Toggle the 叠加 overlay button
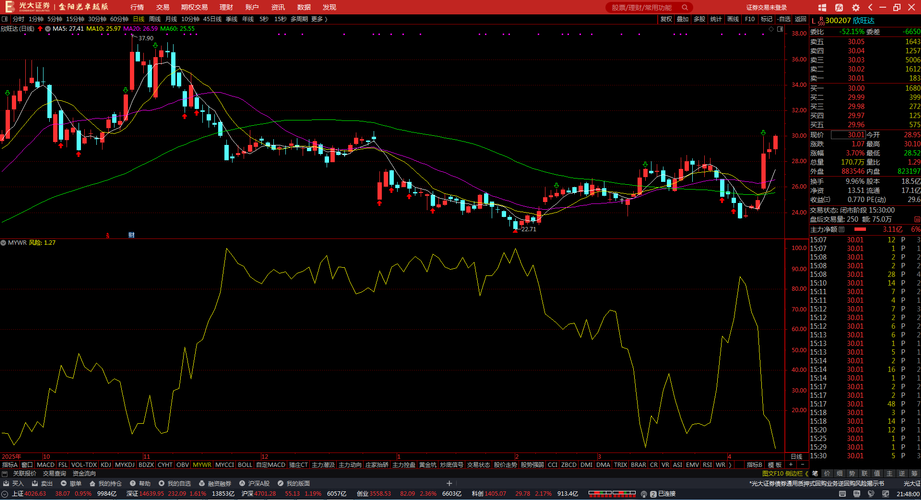This screenshot has height=500, width=921. click(x=683, y=19)
